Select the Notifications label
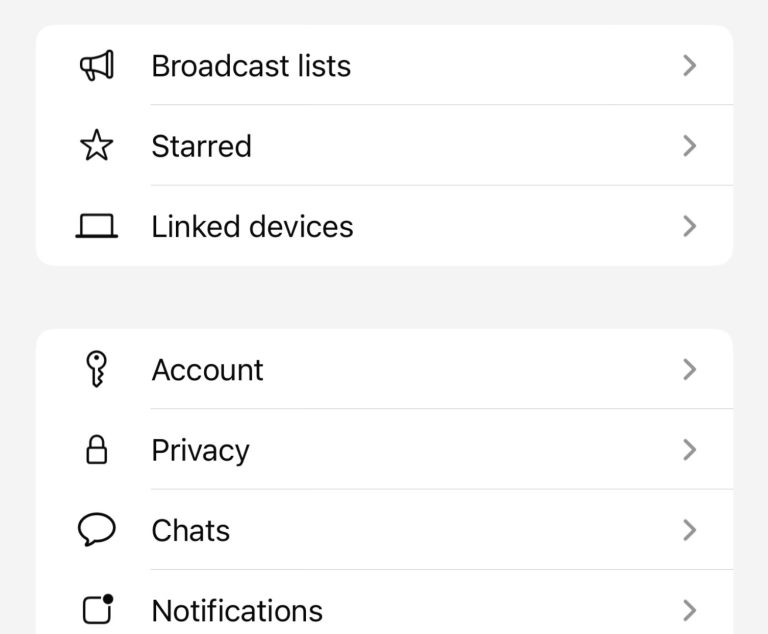Screen dimensions: 768x634 pyautogui.click(x=237, y=610)
